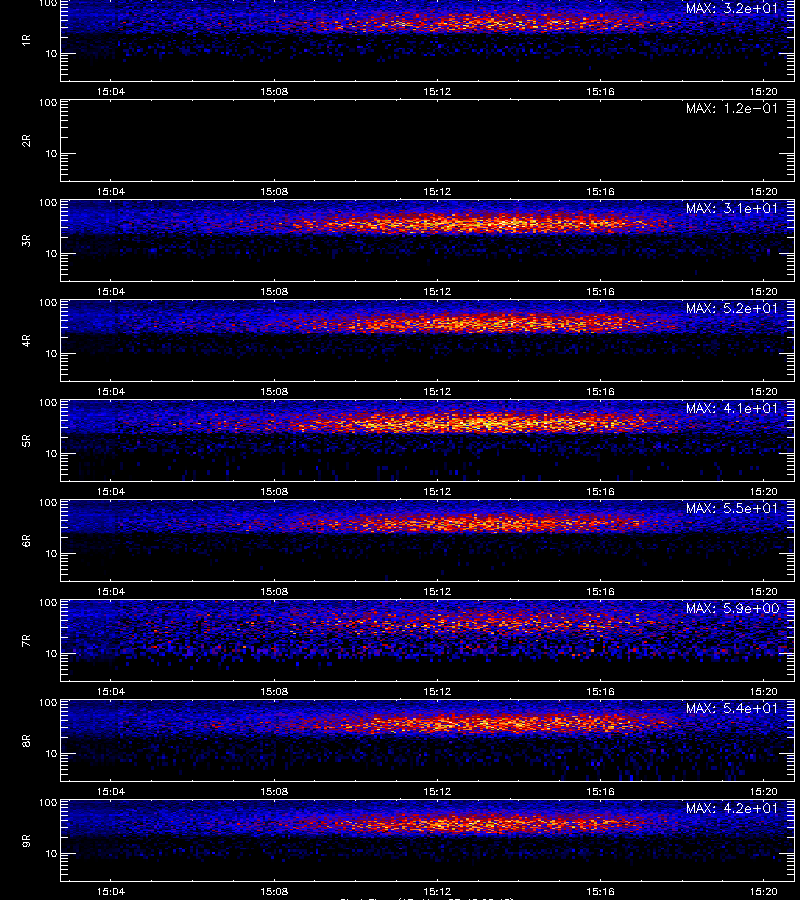
Task: Select the 7R axis title
Action: (x=26, y=641)
